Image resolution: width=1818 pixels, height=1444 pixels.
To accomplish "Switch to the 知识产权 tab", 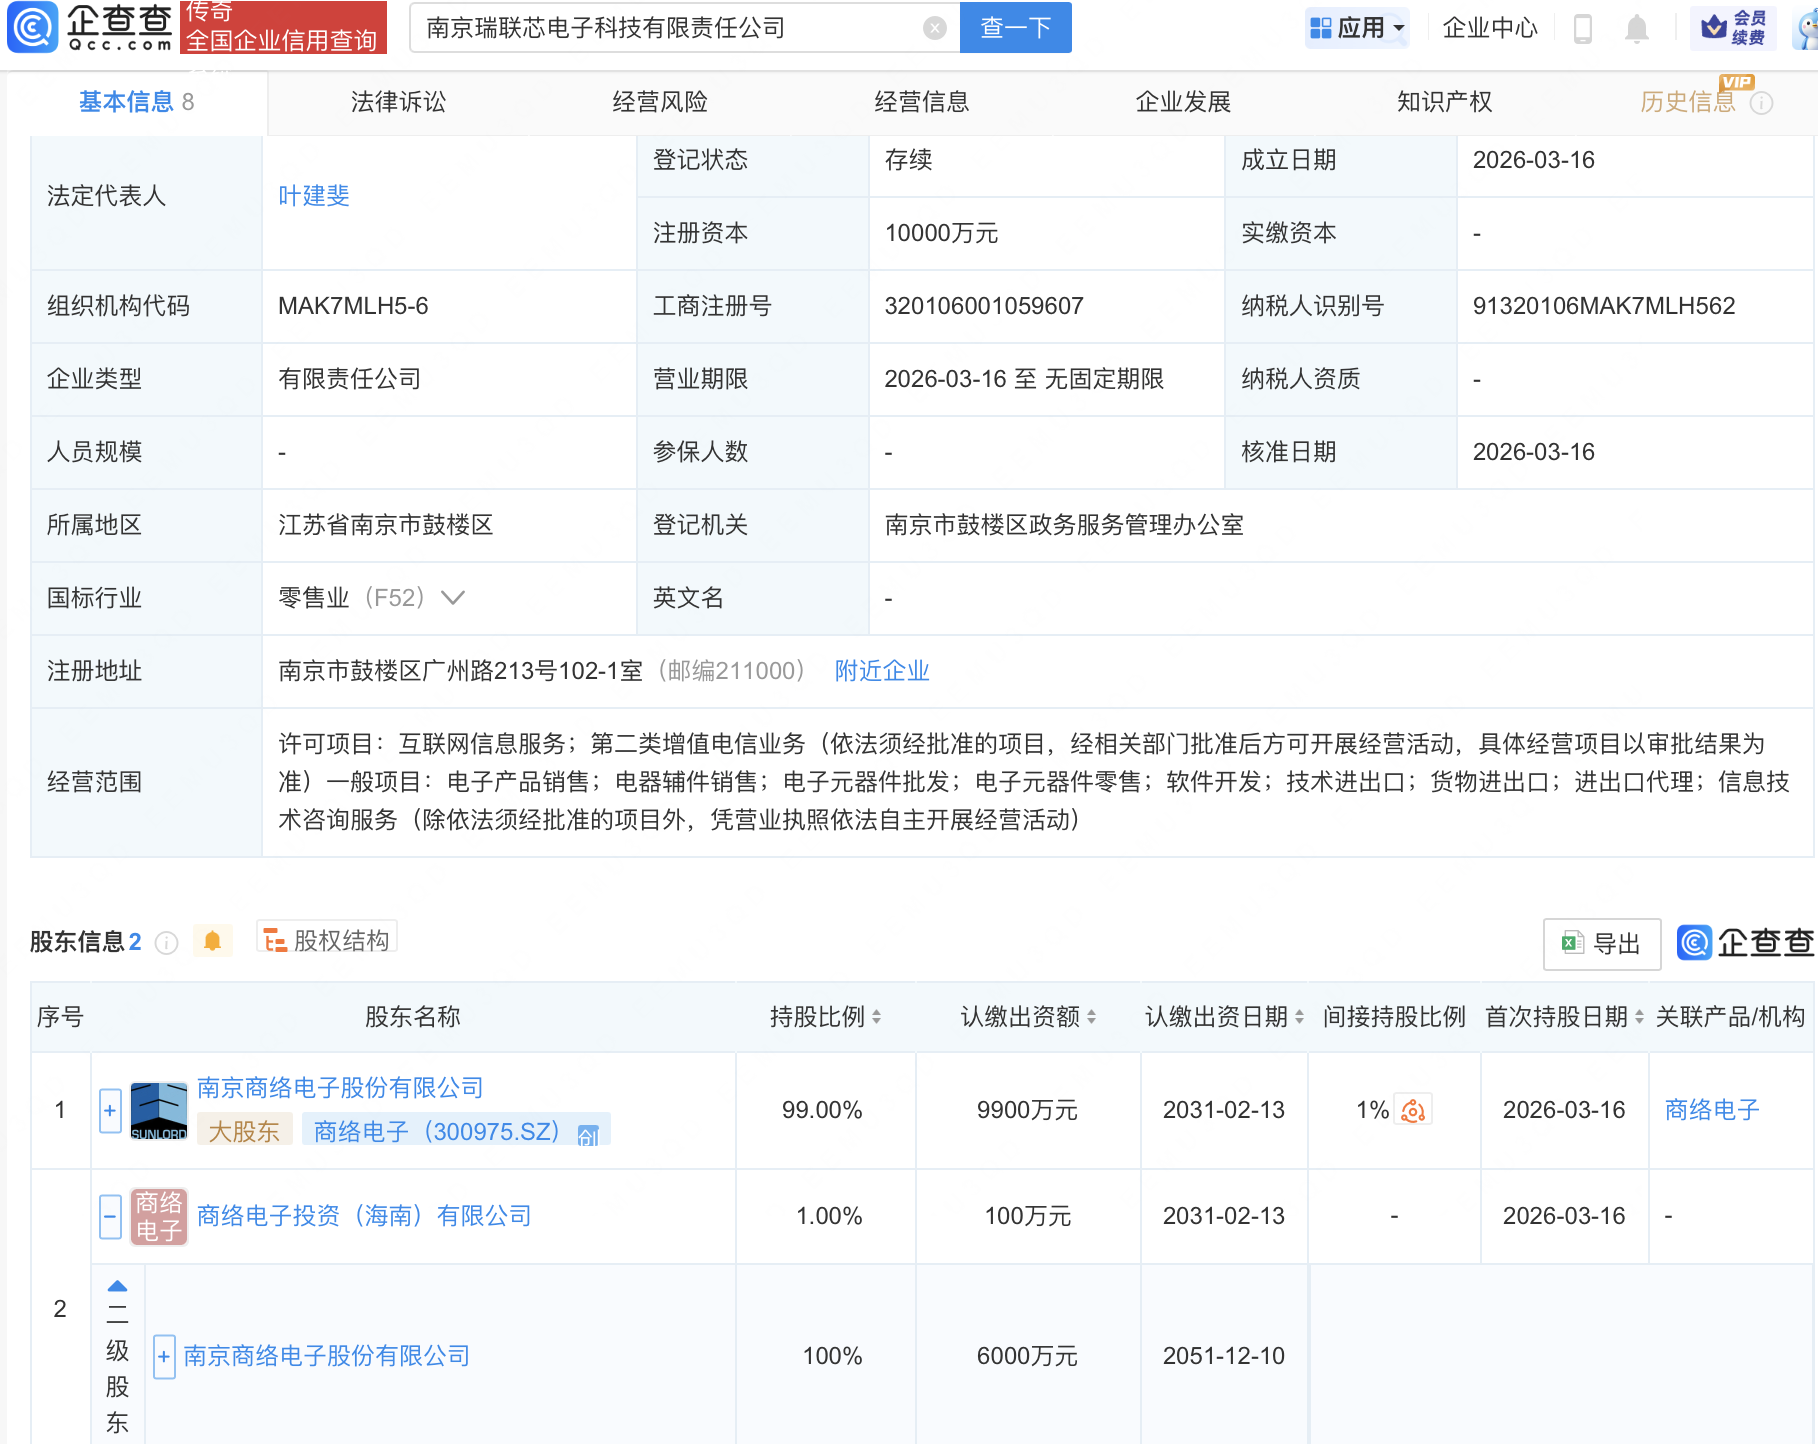I will tap(1443, 101).
